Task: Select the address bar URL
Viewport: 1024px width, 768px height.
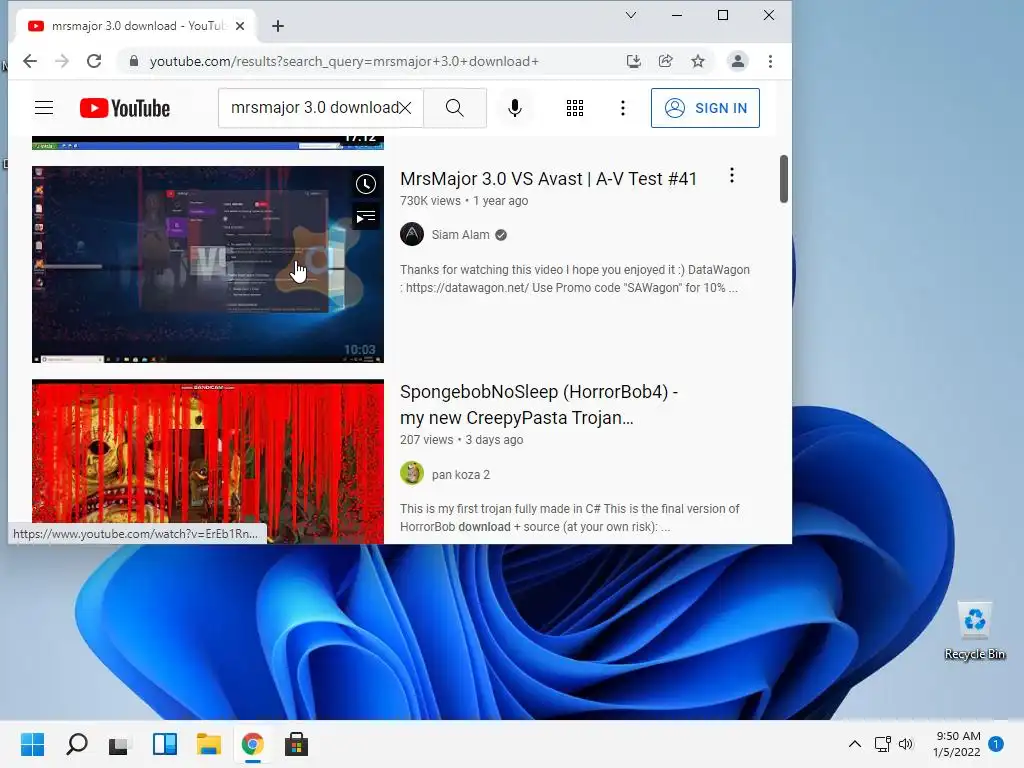Action: coord(344,61)
